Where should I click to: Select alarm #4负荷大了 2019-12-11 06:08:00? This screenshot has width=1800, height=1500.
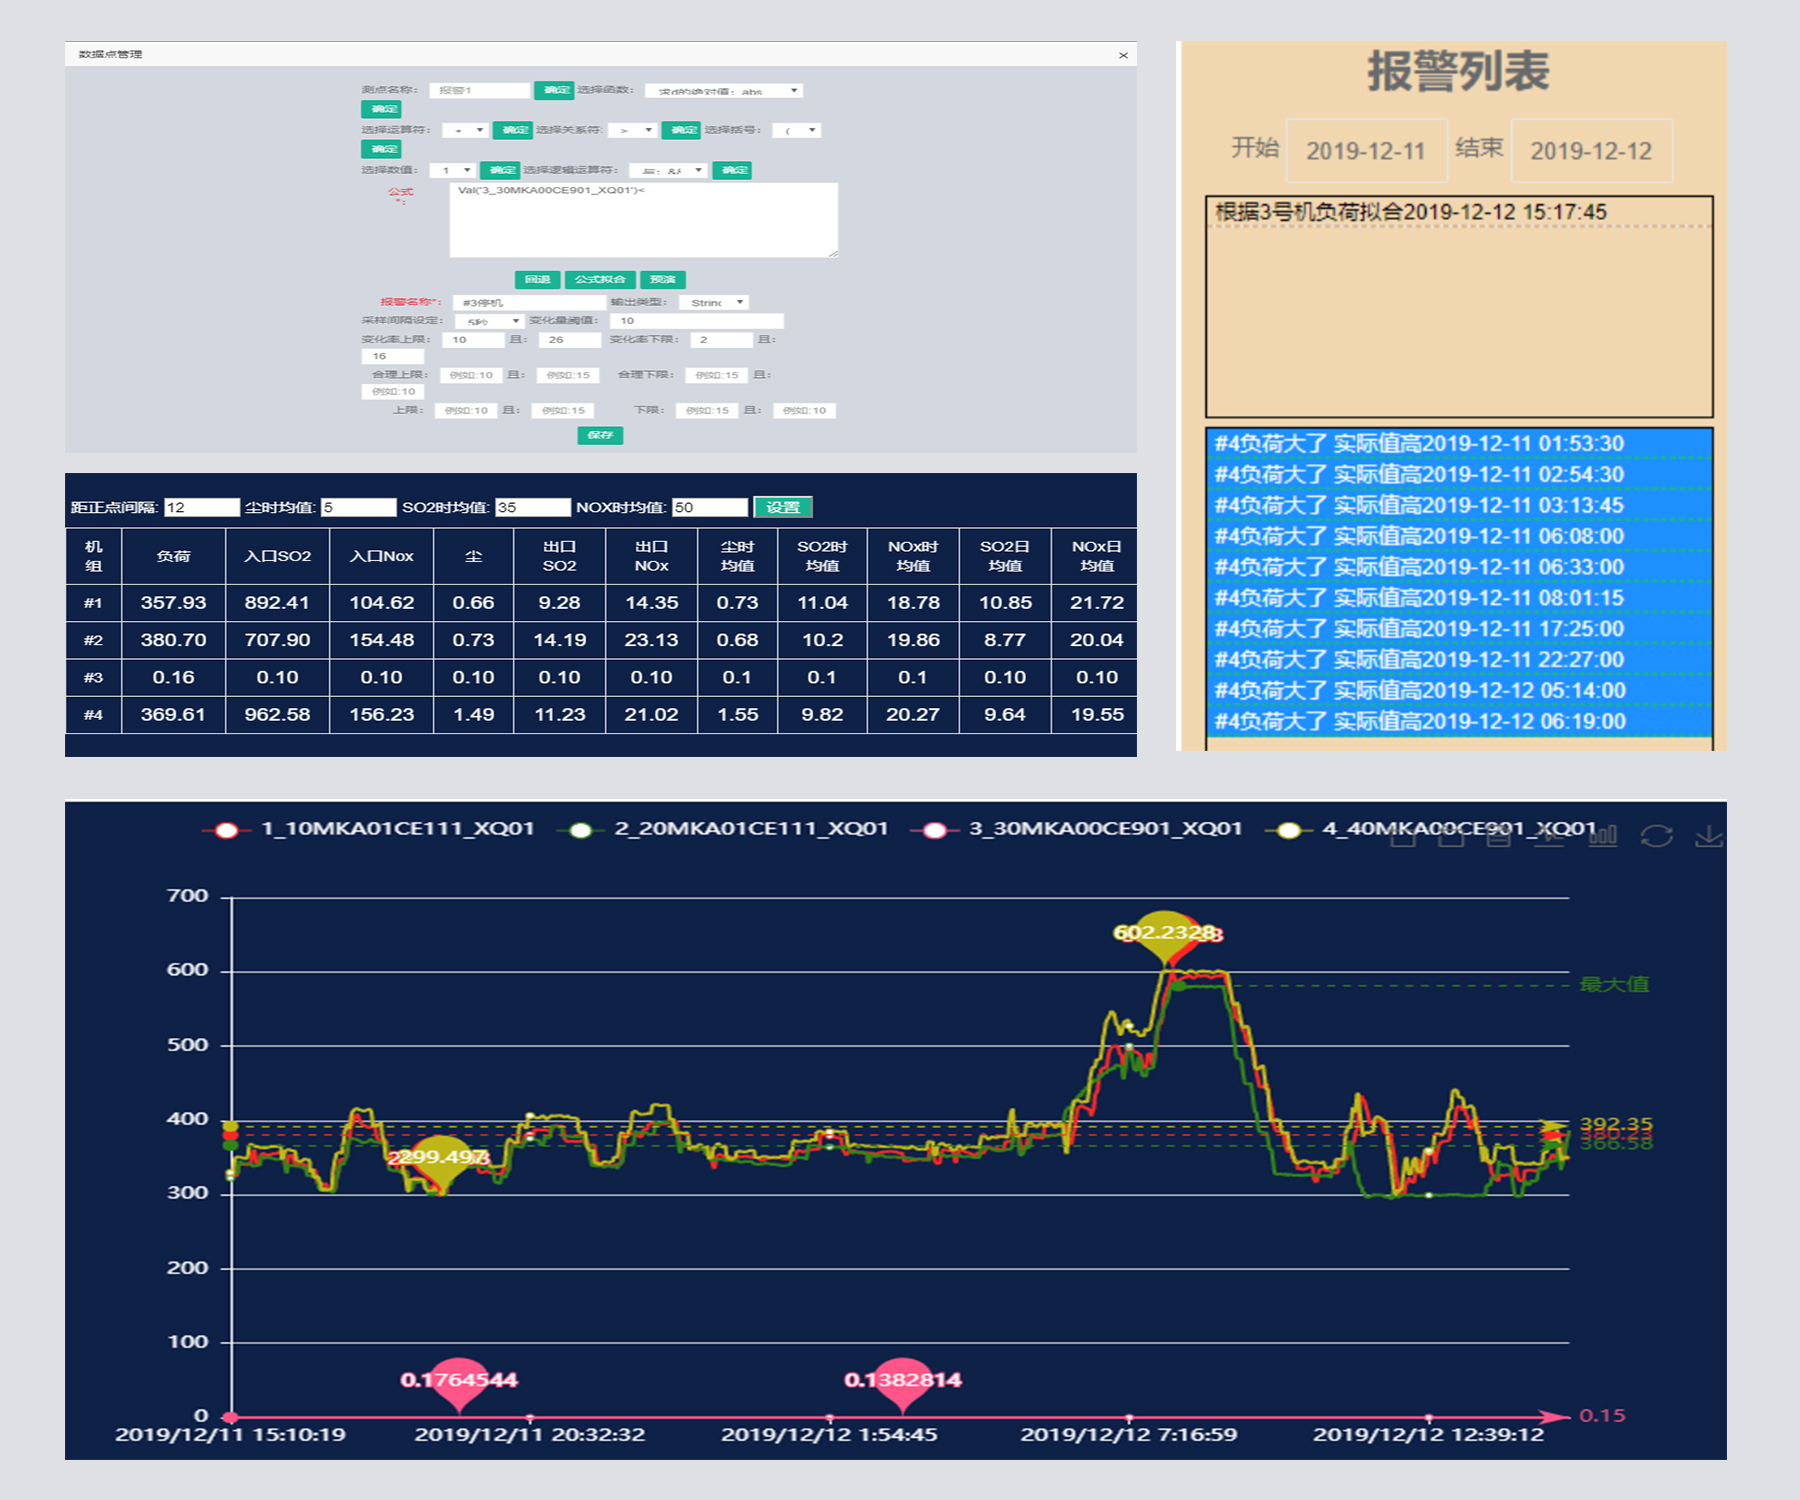coord(1459,537)
